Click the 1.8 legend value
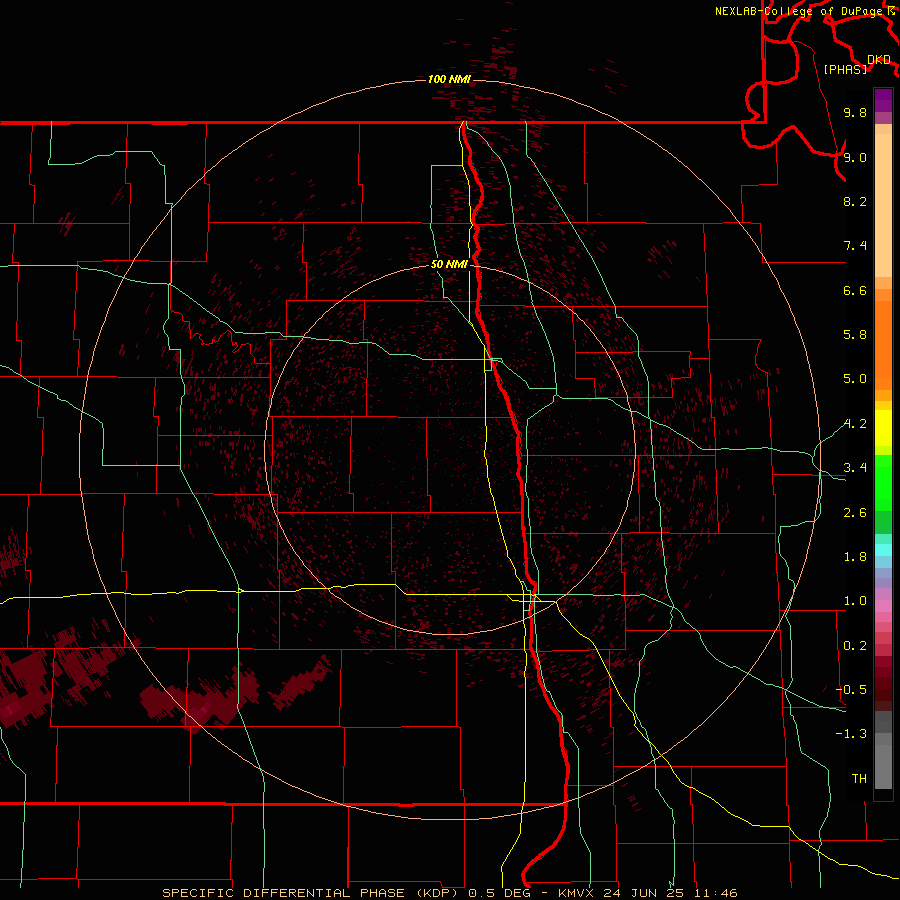 (x=855, y=557)
